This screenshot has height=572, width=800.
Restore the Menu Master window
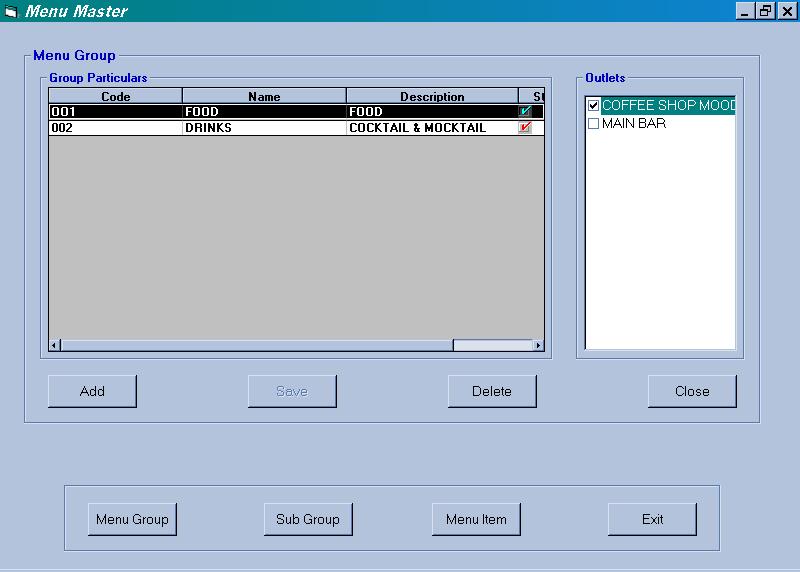click(x=765, y=11)
